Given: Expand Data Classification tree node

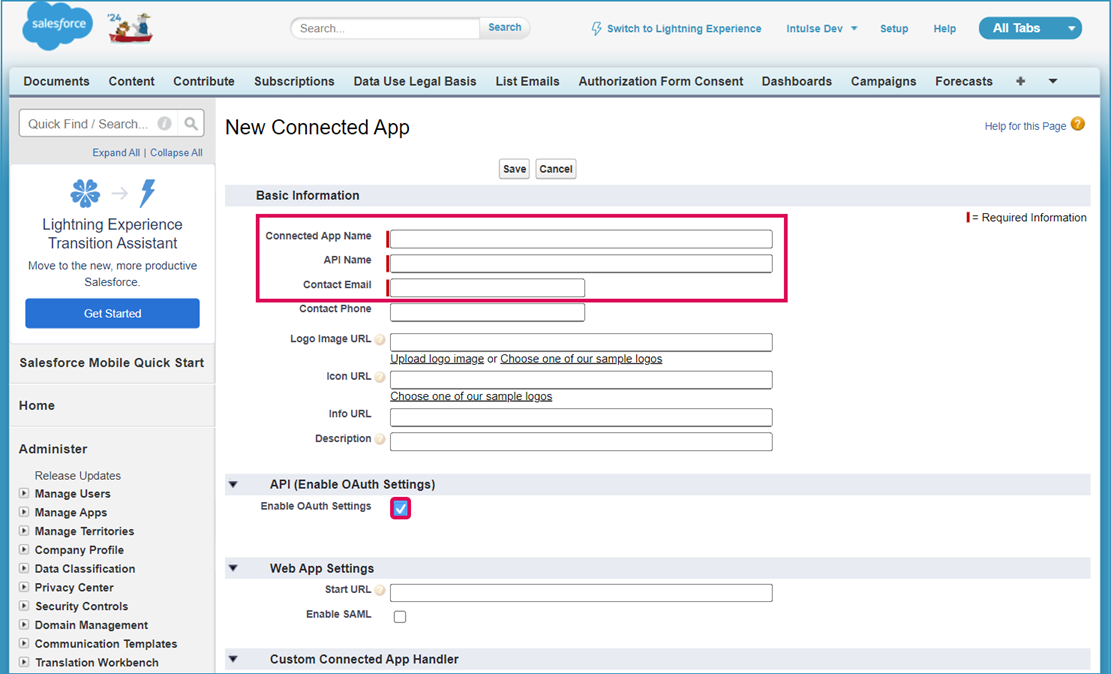Looking at the screenshot, I should click(x=24, y=568).
